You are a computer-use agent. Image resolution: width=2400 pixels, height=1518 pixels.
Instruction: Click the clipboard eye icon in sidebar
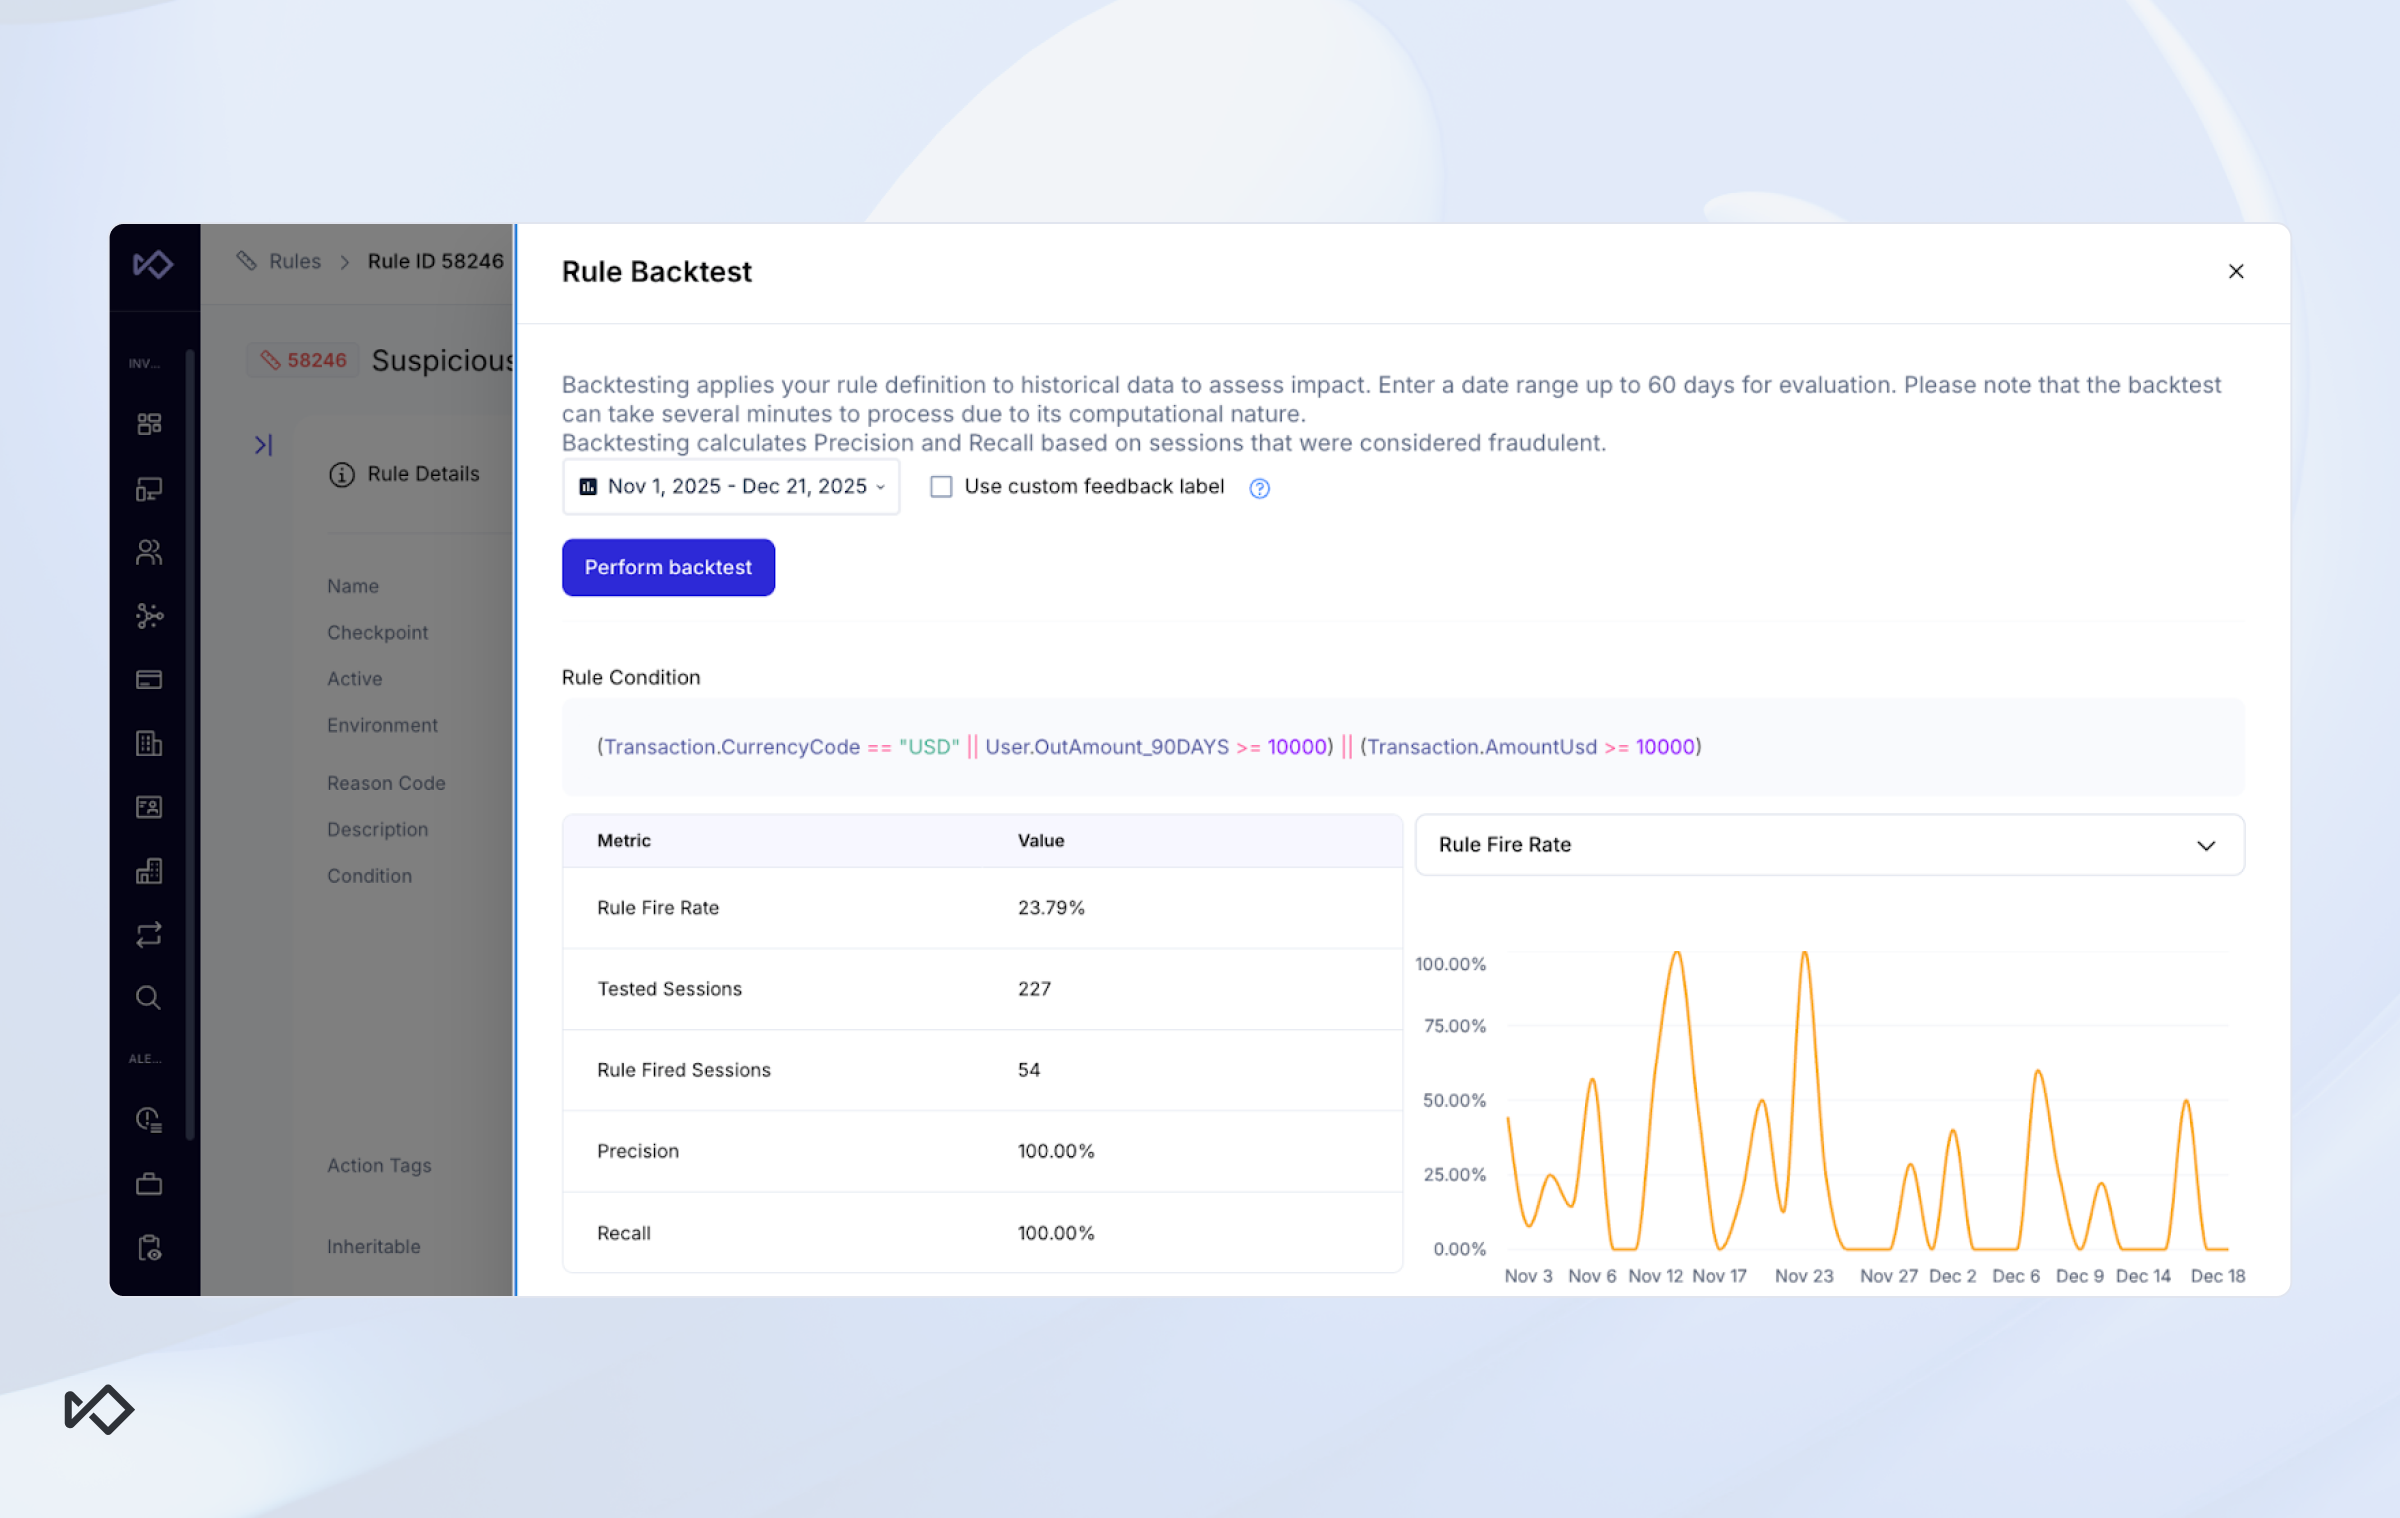pos(149,1248)
